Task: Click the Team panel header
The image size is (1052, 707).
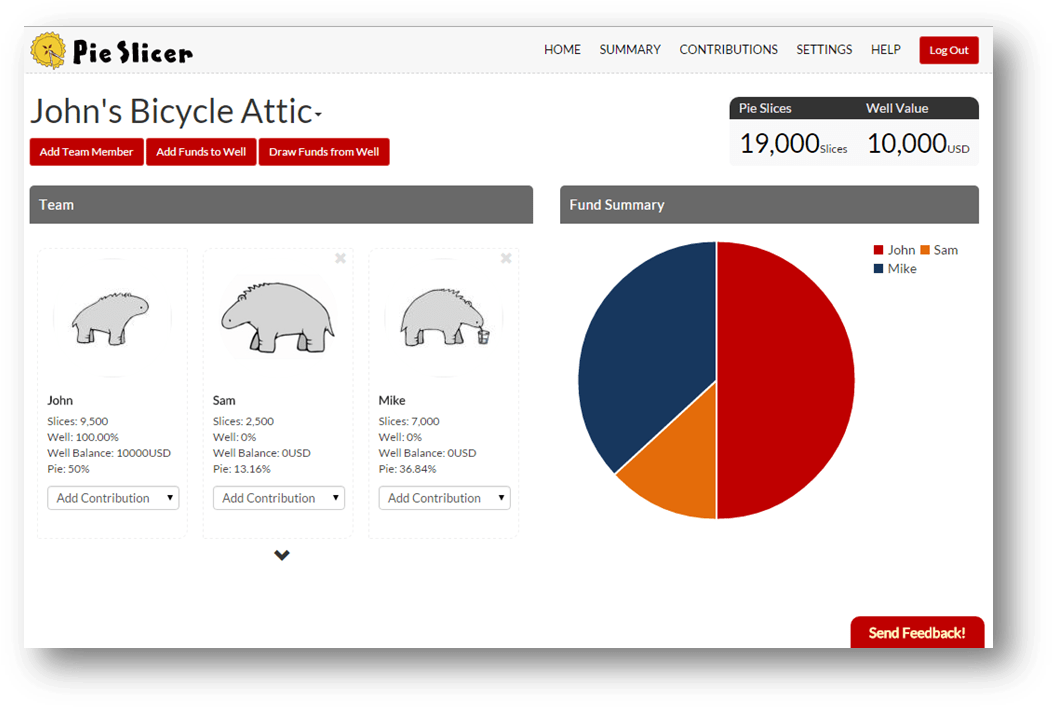Action: tap(281, 205)
